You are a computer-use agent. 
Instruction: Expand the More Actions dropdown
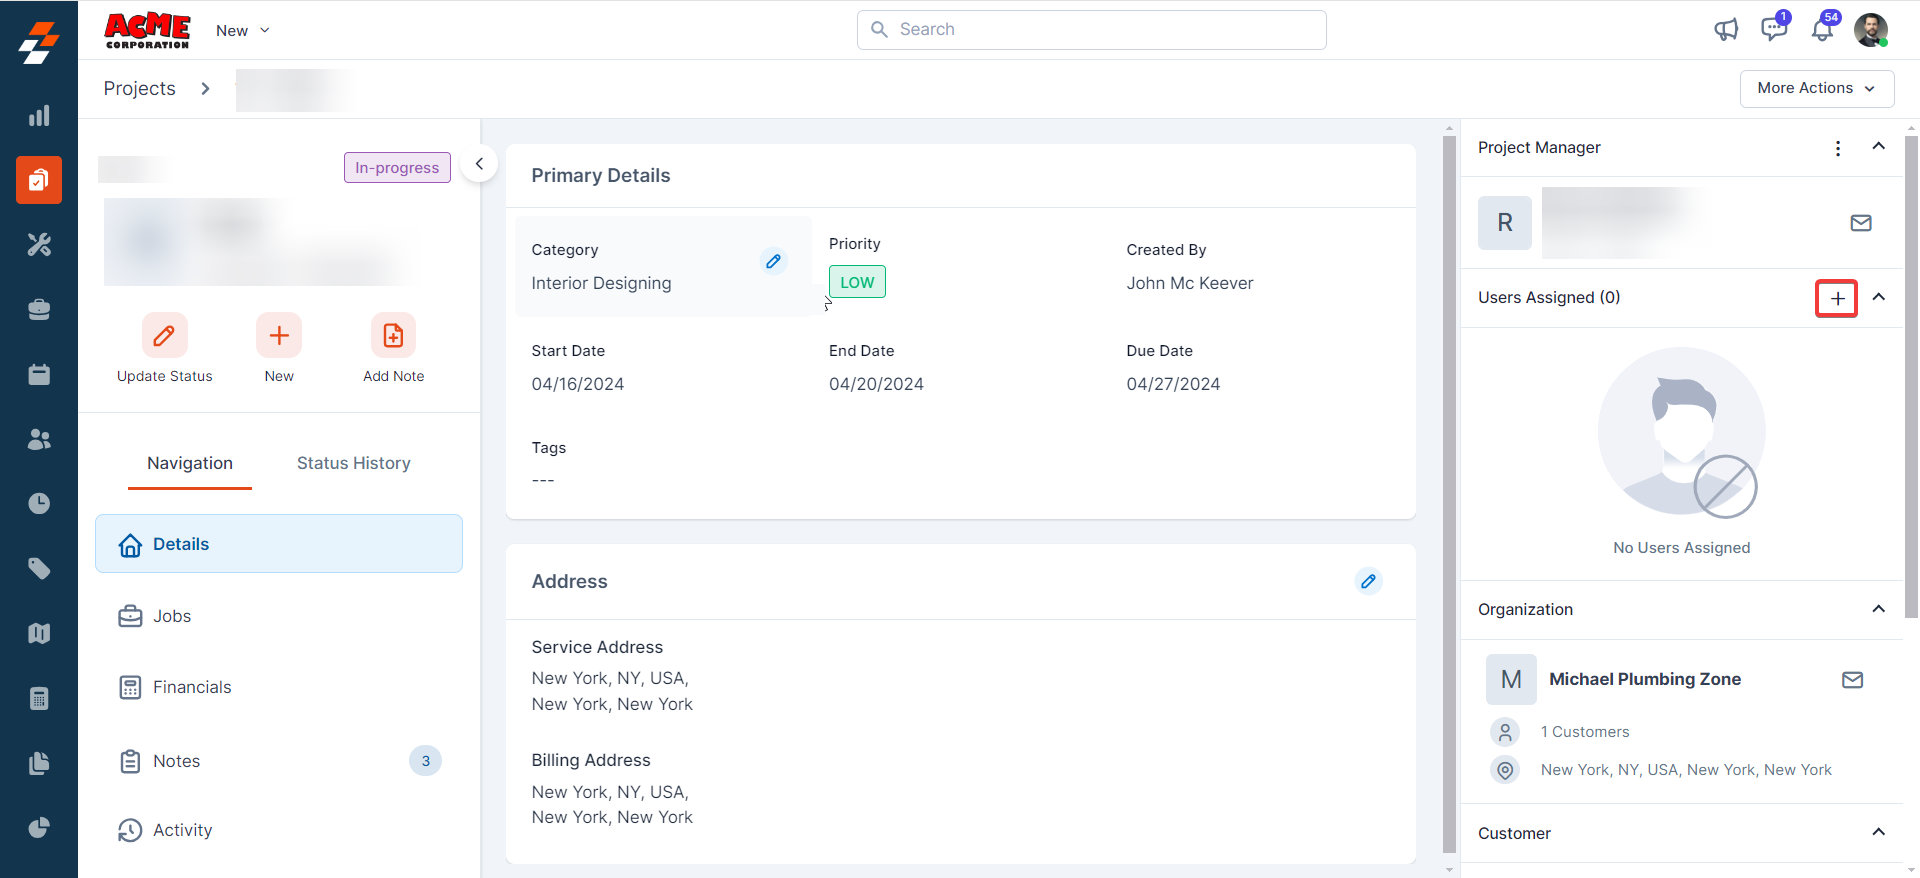click(1816, 88)
